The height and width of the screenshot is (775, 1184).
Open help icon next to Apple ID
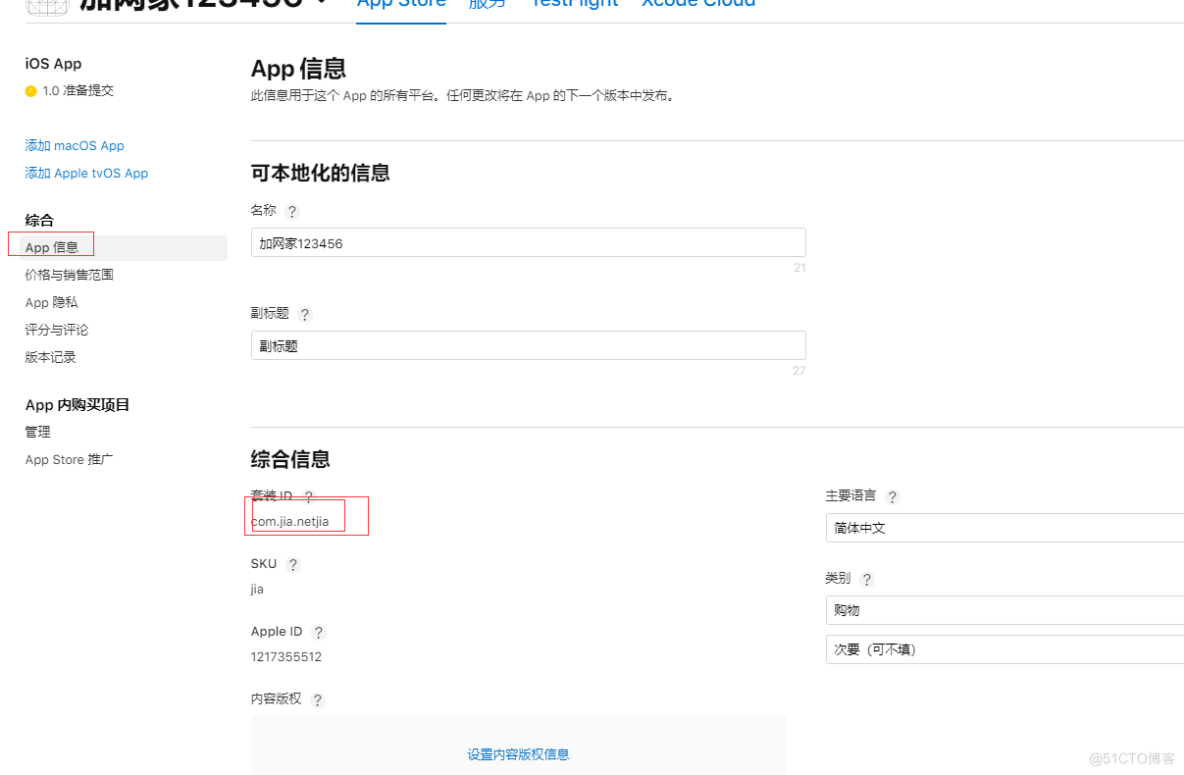pyautogui.click(x=318, y=632)
